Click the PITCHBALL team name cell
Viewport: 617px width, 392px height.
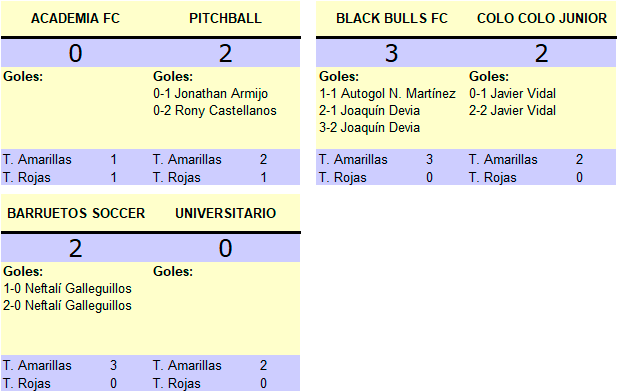[225, 18]
